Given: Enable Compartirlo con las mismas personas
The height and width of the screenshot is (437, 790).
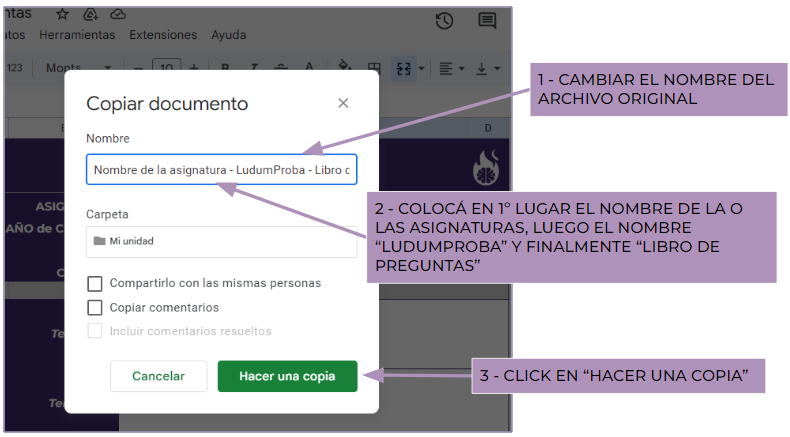Looking at the screenshot, I should pos(95,283).
